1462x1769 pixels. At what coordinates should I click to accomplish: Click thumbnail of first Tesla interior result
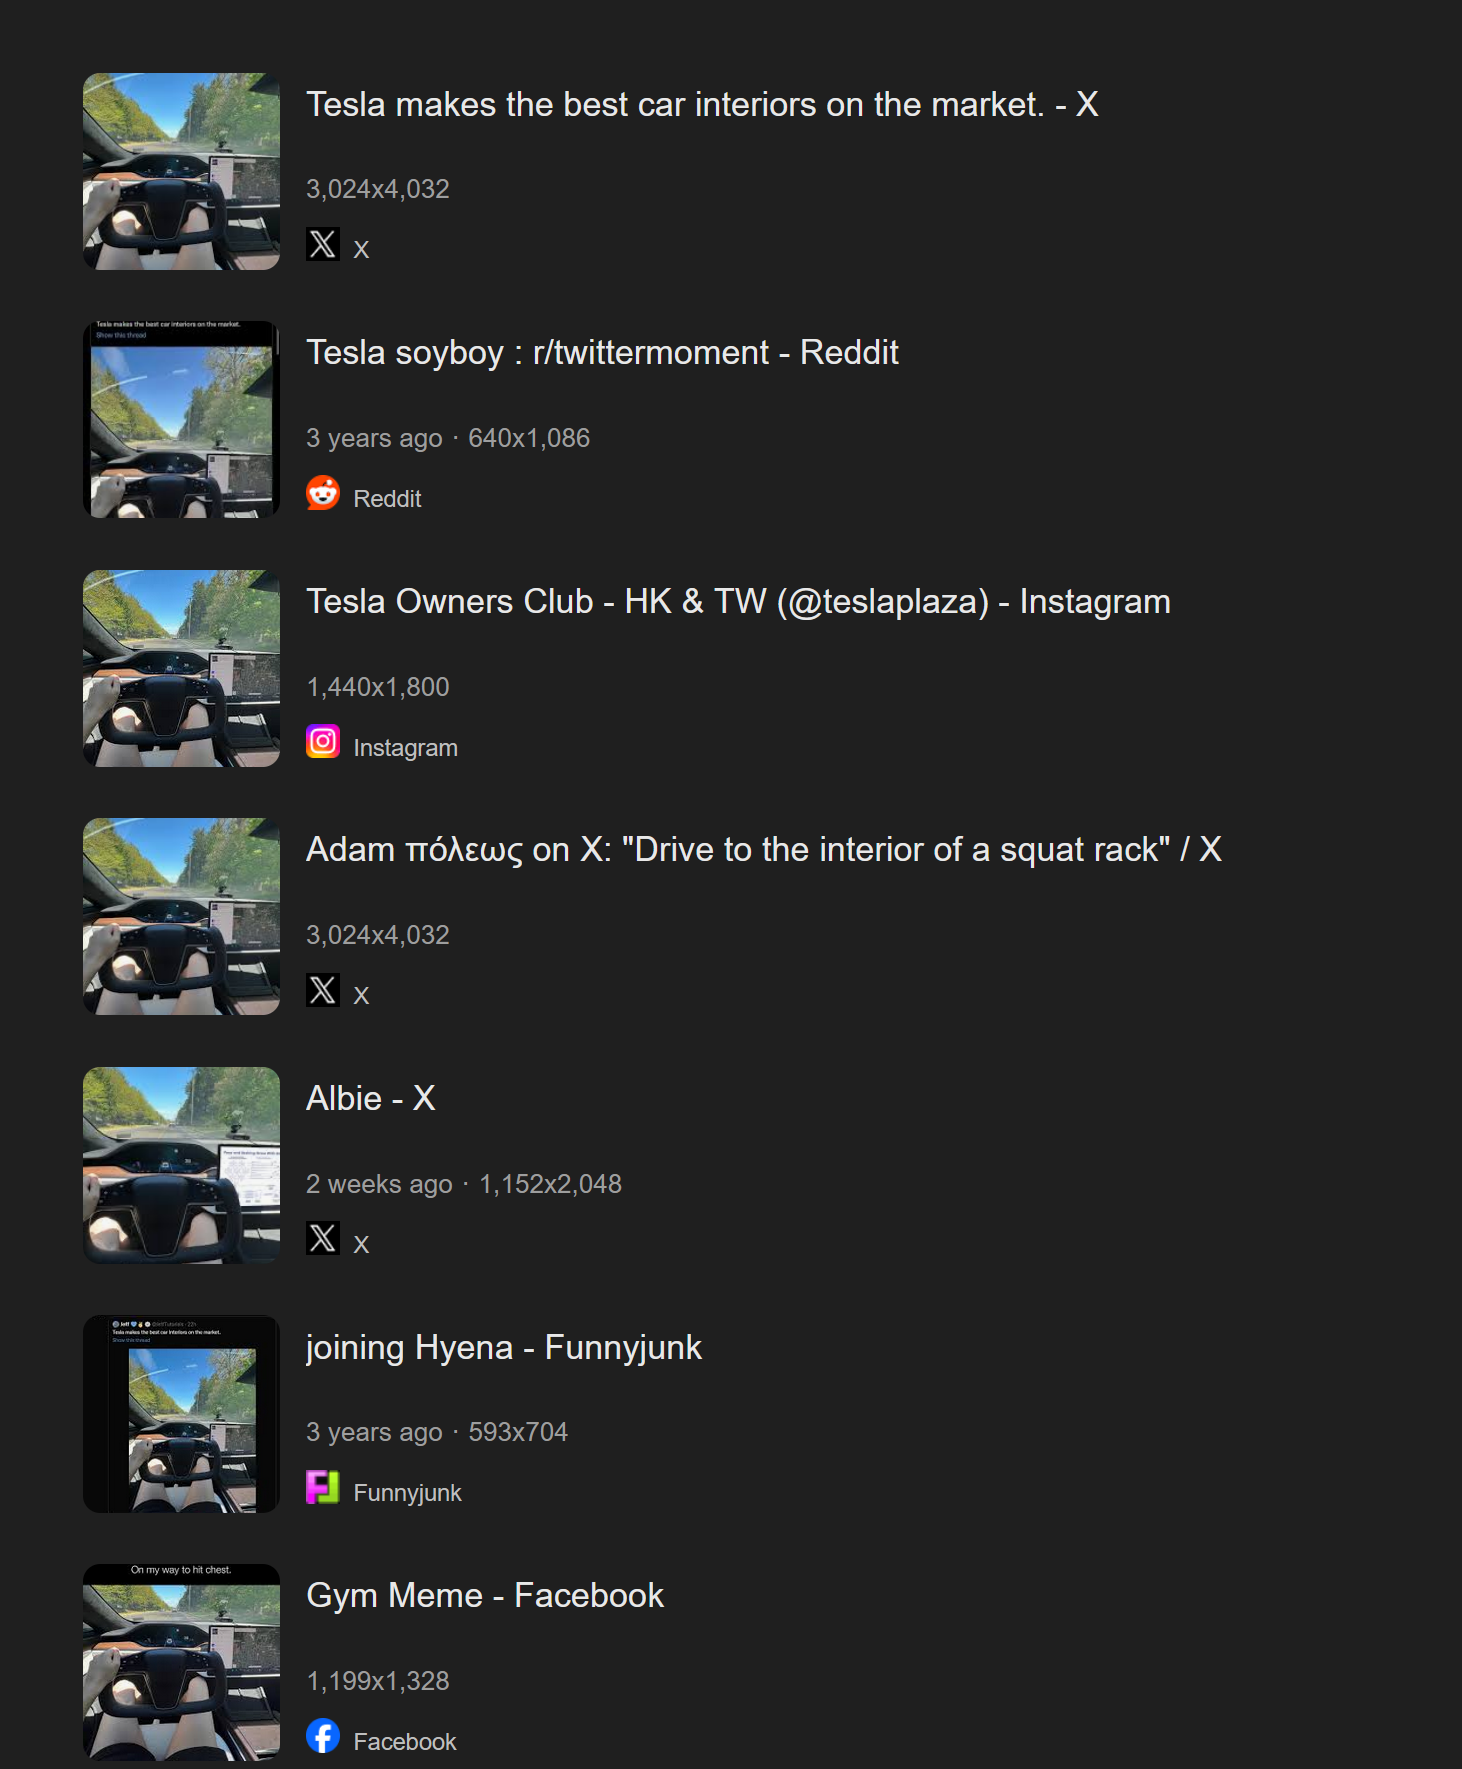[x=181, y=171]
